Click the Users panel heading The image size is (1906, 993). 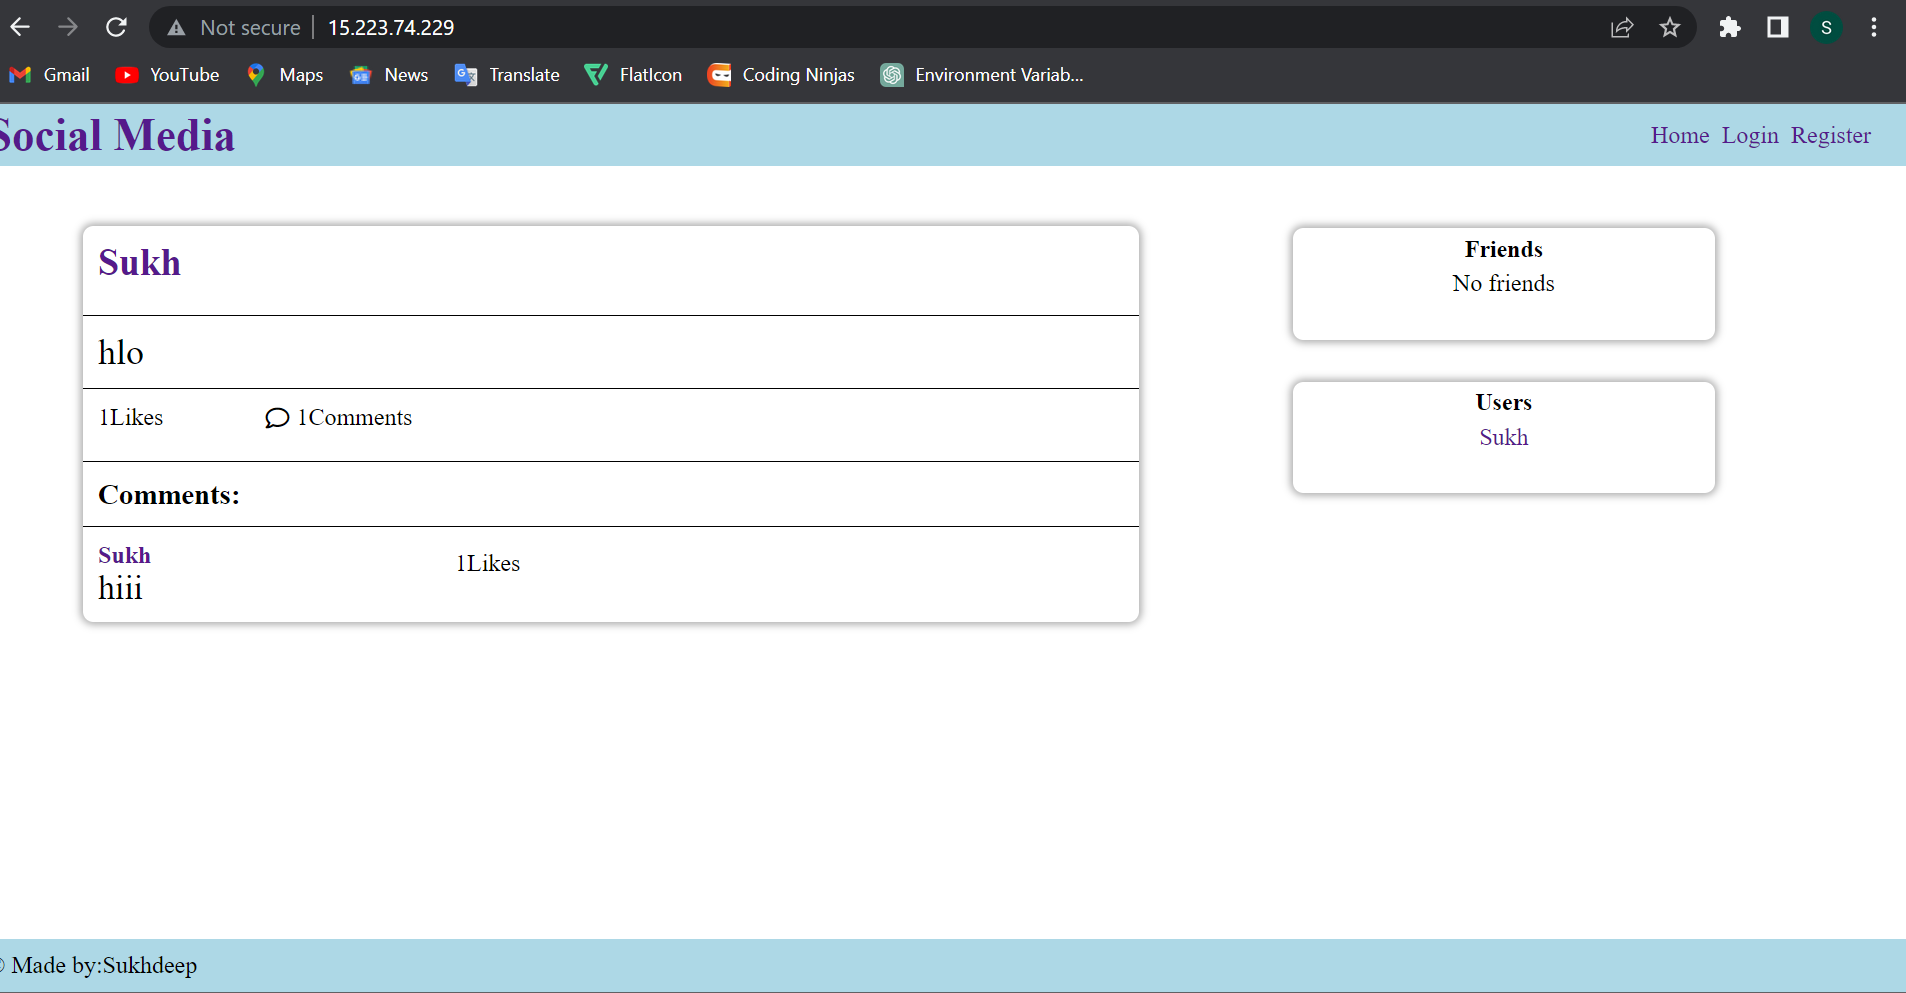pos(1504,402)
